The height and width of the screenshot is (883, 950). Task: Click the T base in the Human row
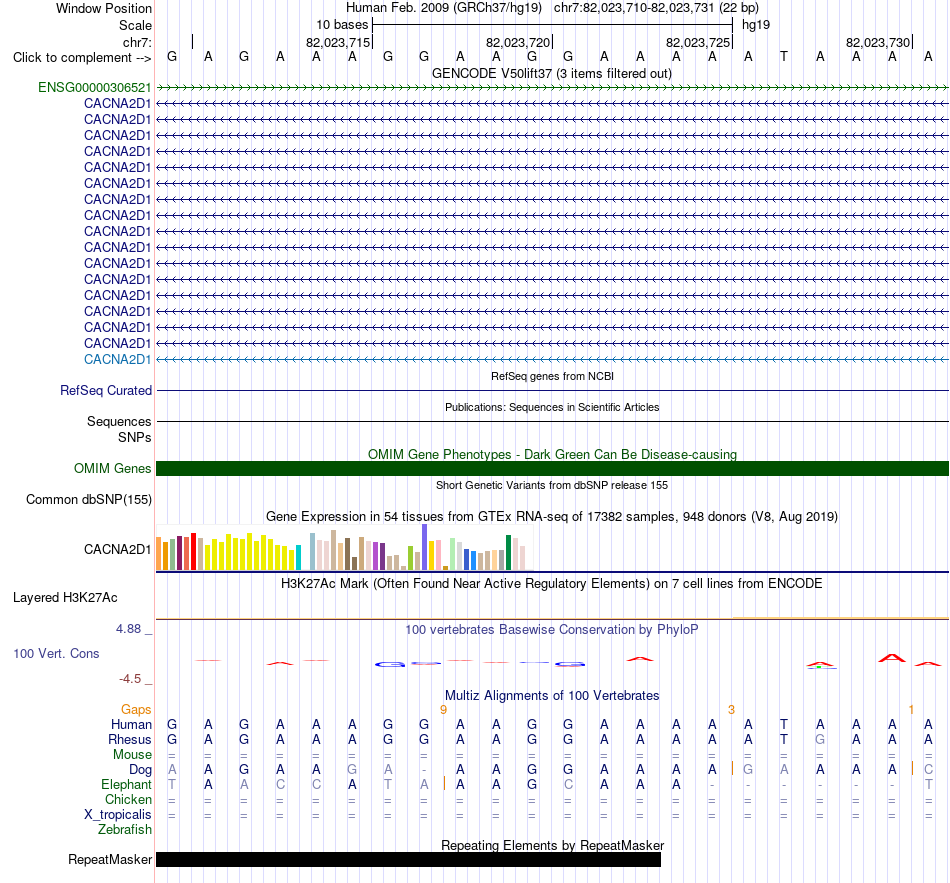(784, 724)
